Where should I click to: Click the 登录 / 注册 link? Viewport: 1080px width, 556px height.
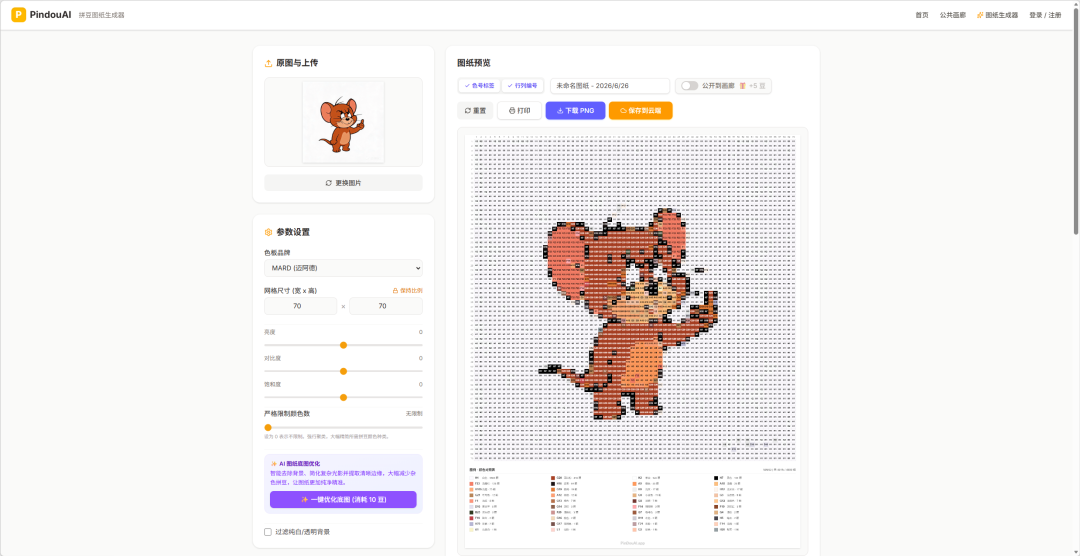(x=1045, y=15)
